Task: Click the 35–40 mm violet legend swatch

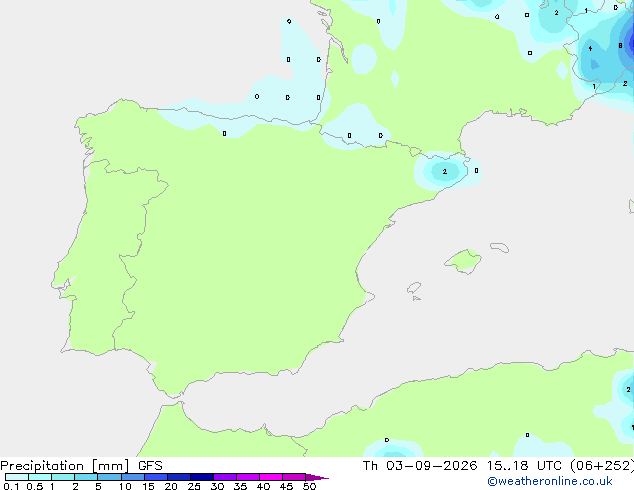Action: pyautogui.click(x=247, y=477)
